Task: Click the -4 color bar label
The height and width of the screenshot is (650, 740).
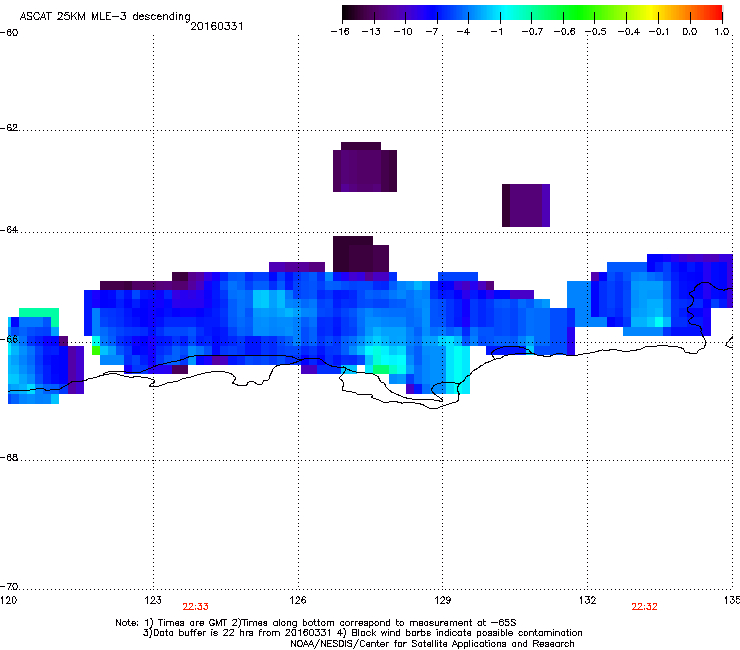Action: tap(463, 32)
